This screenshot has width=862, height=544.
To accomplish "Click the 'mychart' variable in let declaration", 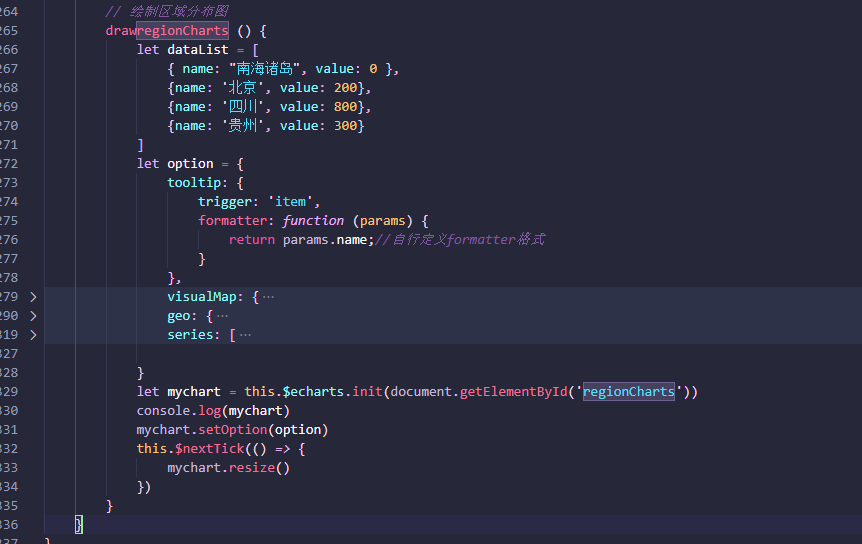I will pos(194,392).
